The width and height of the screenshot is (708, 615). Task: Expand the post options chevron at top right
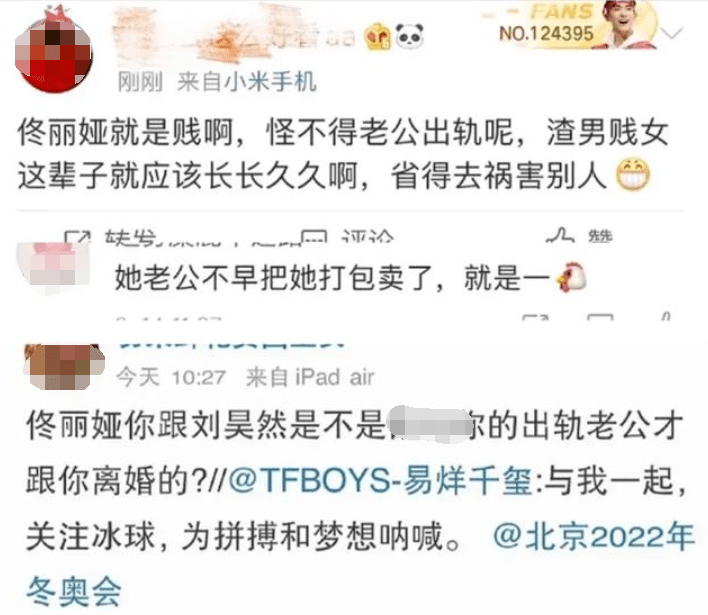(x=672, y=33)
